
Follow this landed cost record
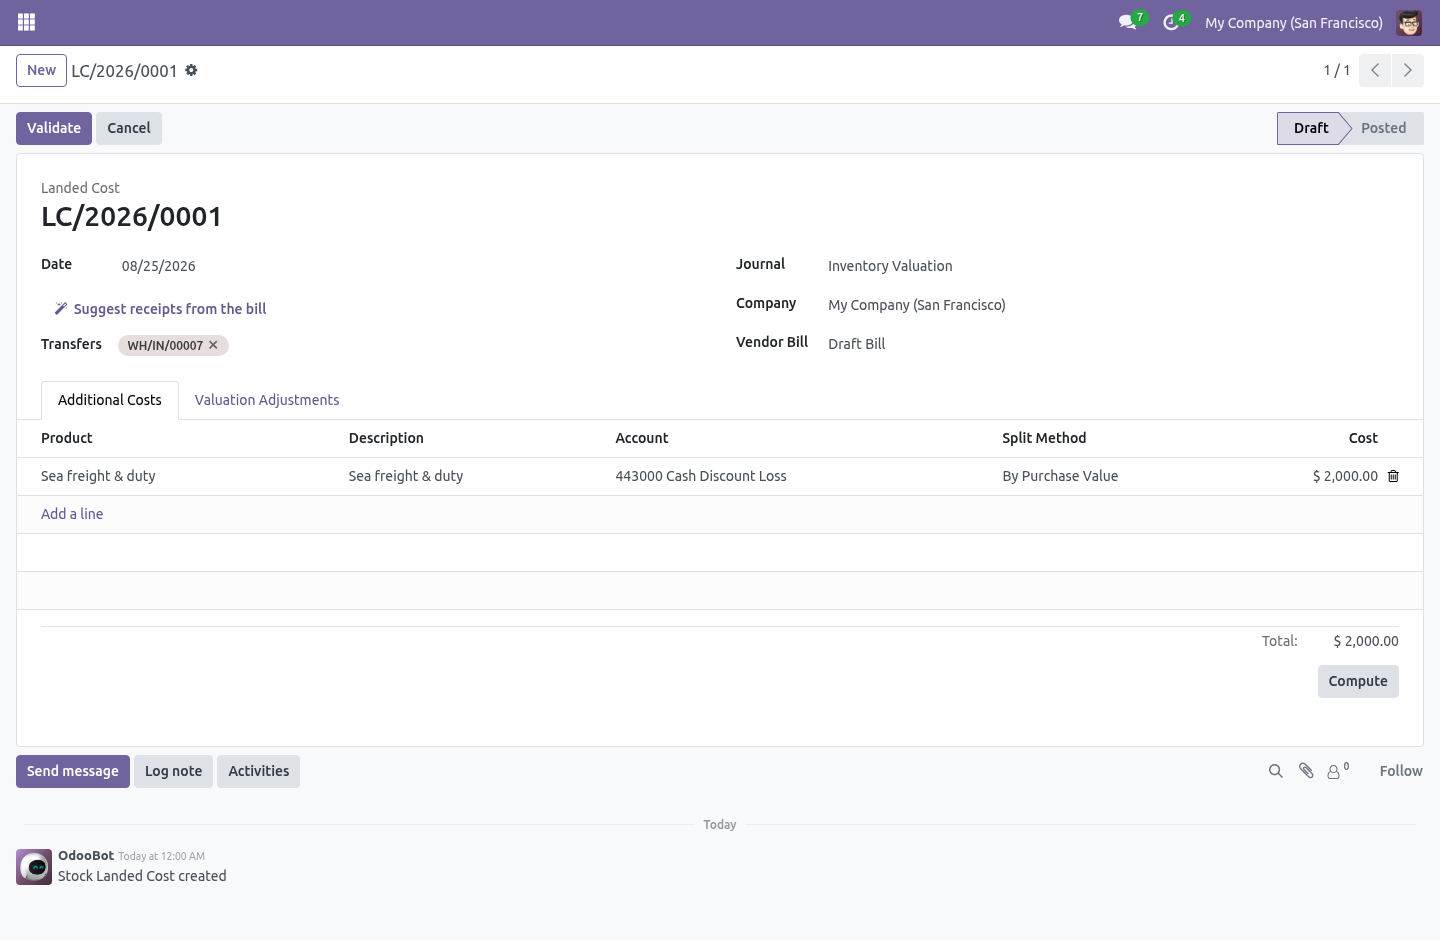(x=1400, y=771)
